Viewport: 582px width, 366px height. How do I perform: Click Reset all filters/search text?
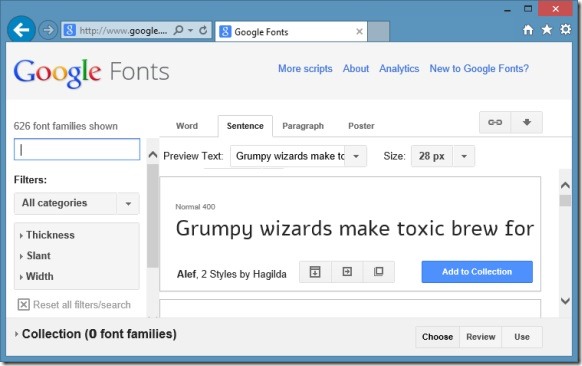tap(82, 305)
